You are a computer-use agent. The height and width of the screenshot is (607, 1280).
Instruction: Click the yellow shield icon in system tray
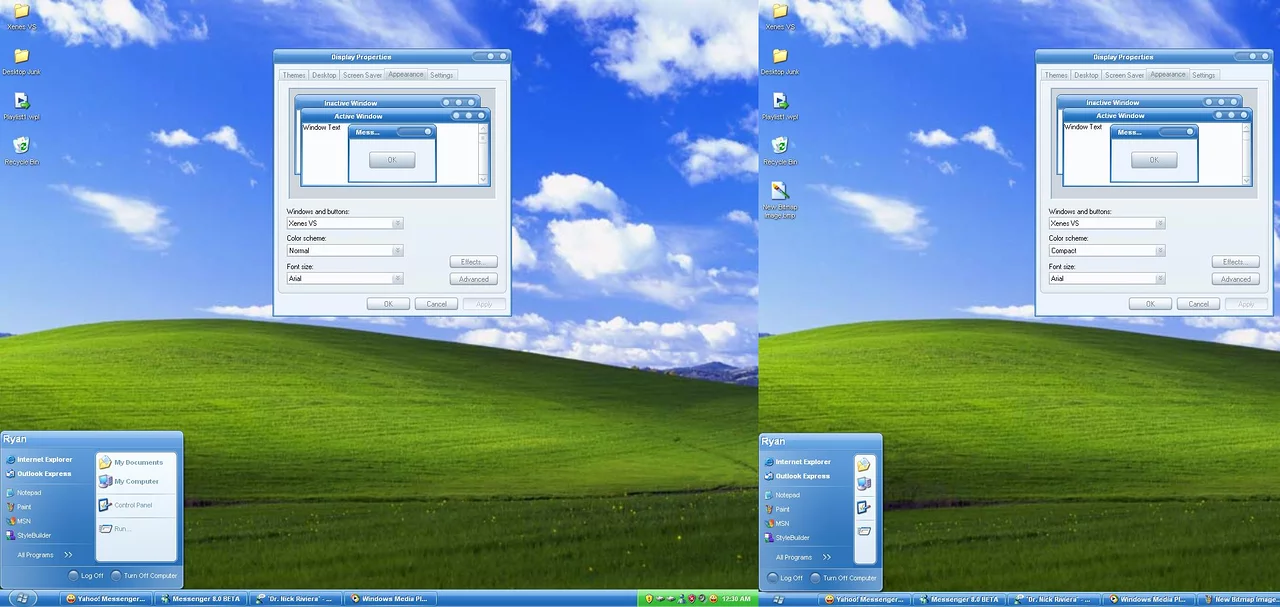click(x=648, y=599)
